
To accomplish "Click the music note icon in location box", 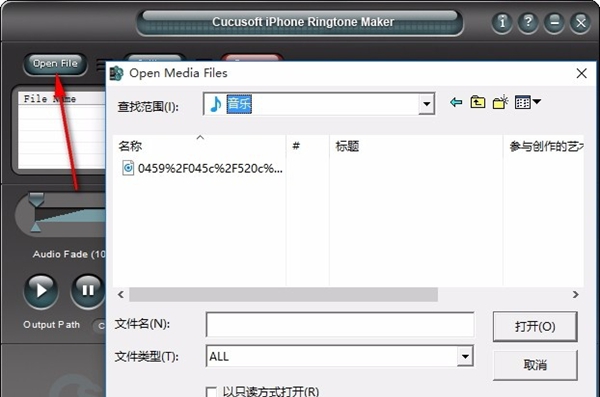I will pyautogui.click(x=215, y=104).
